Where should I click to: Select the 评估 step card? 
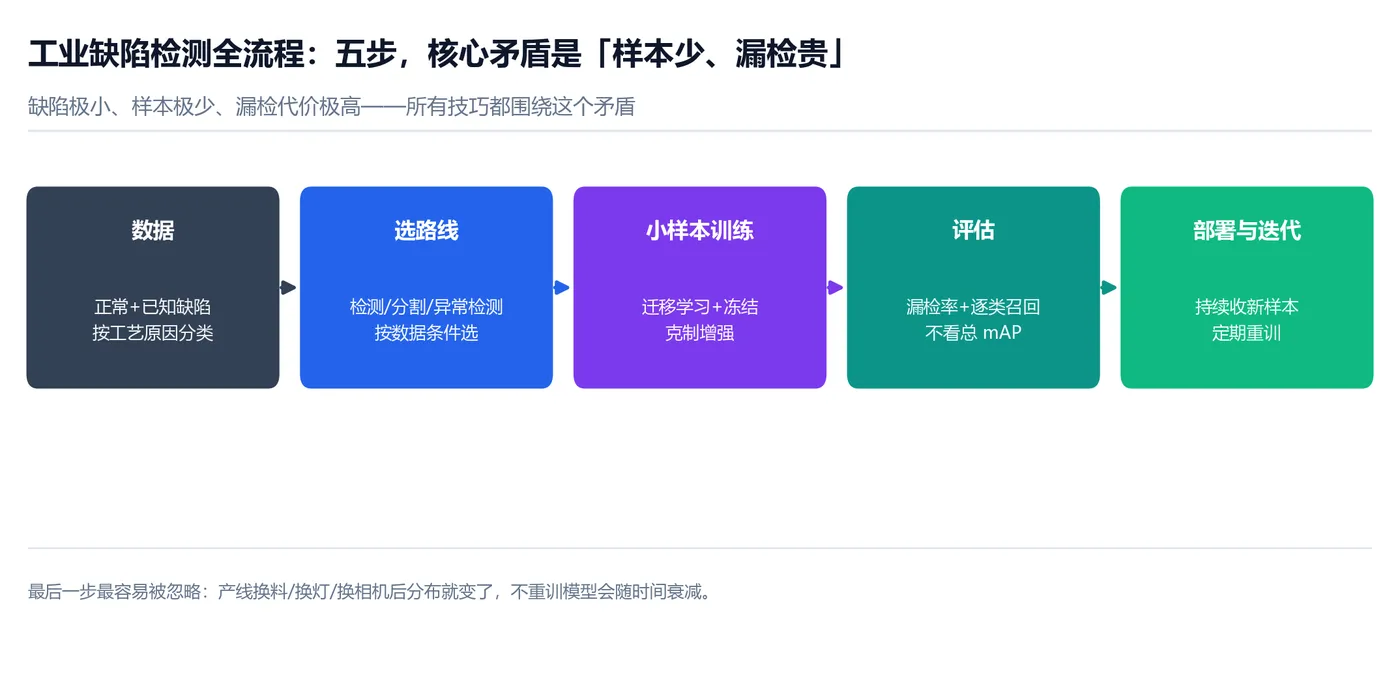(x=973, y=287)
